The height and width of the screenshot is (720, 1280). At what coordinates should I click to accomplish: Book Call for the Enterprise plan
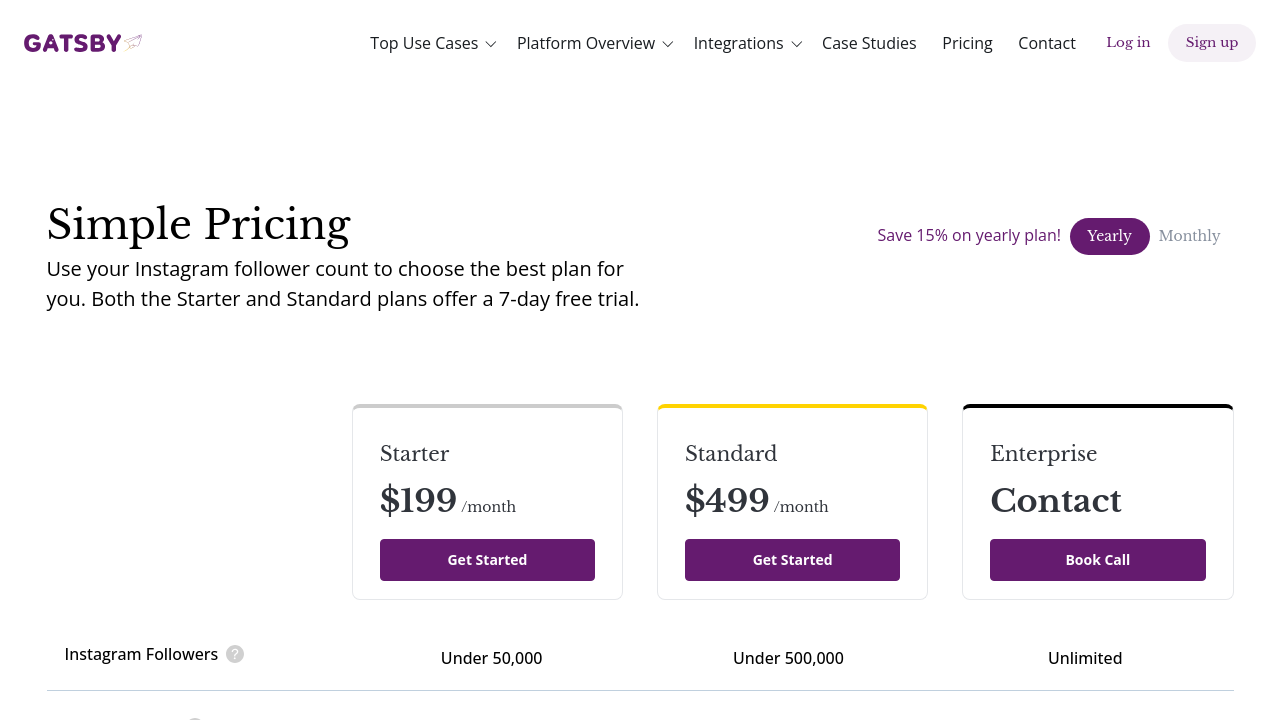(x=1098, y=560)
